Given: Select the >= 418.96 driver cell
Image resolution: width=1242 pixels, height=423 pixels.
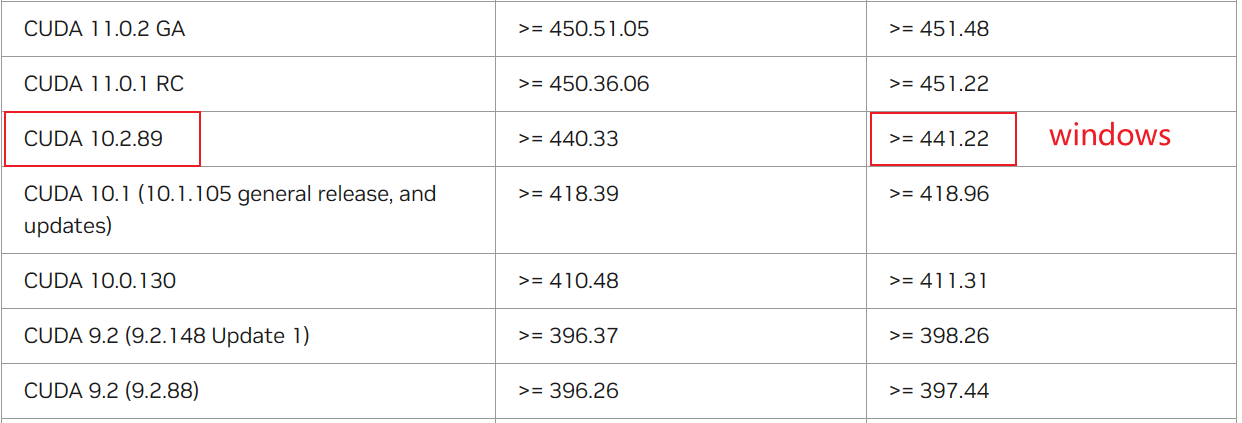Looking at the screenshot, I should pos(938,194).
